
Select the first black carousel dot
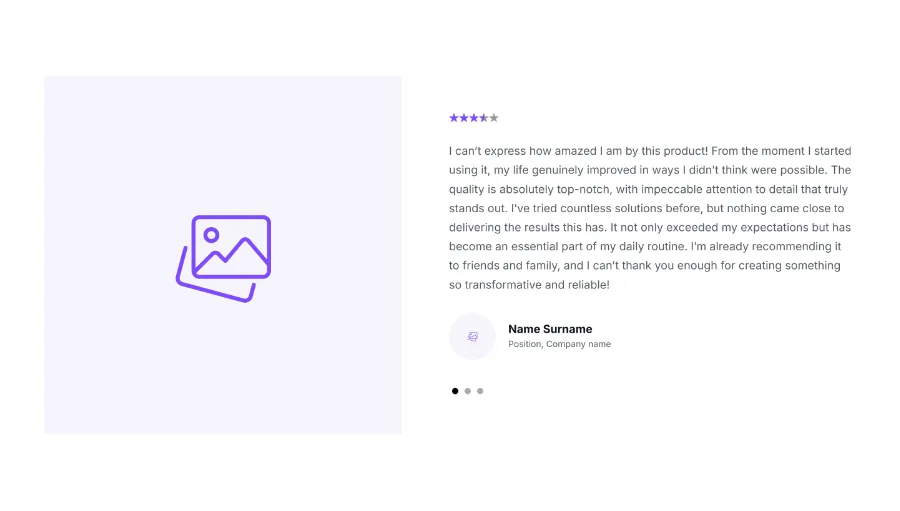click(455, 391)
